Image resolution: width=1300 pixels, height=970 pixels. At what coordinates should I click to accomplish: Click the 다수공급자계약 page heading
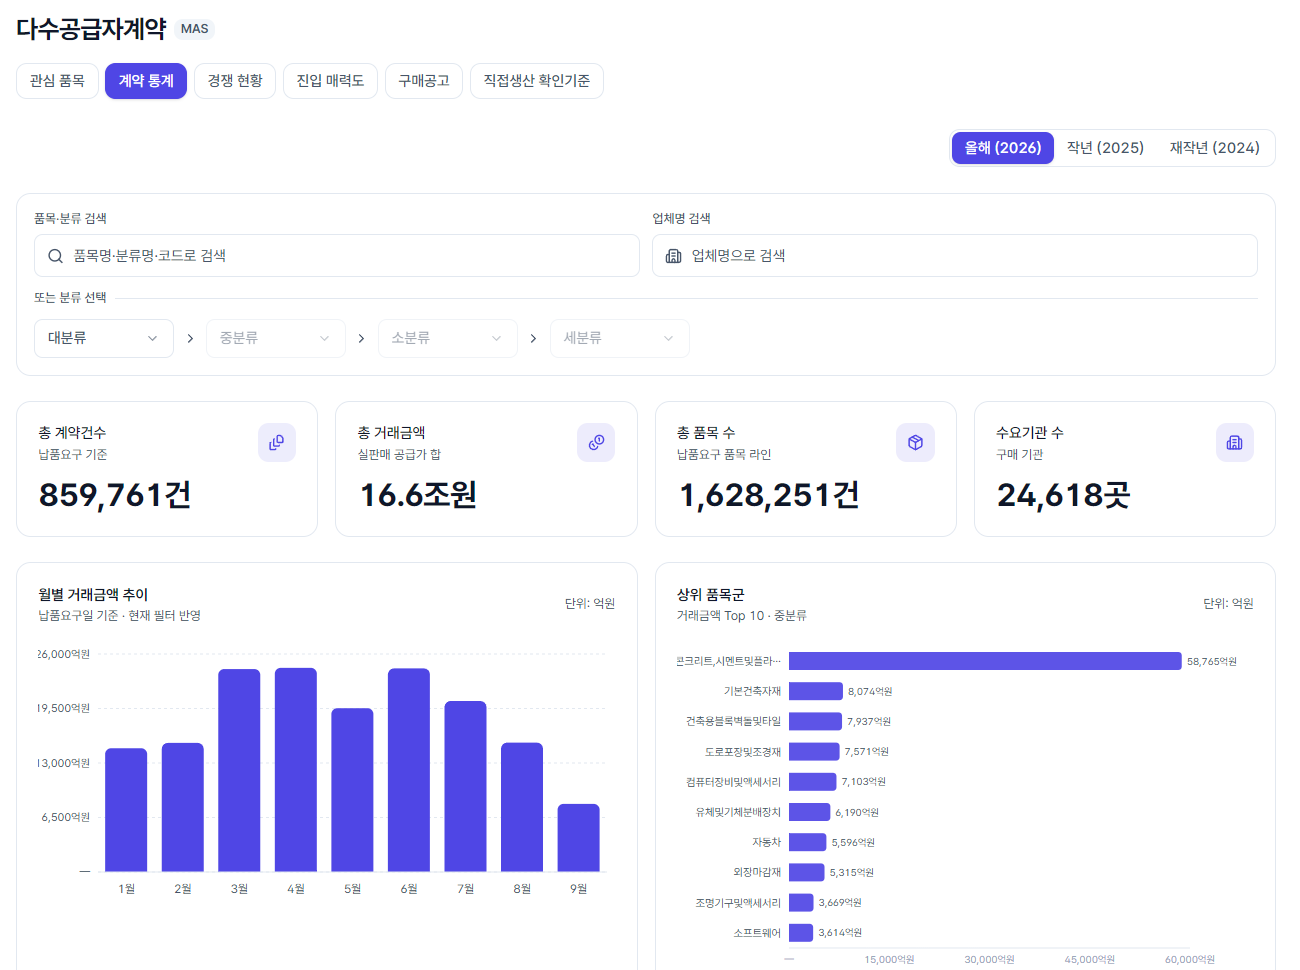coord(91,29)
